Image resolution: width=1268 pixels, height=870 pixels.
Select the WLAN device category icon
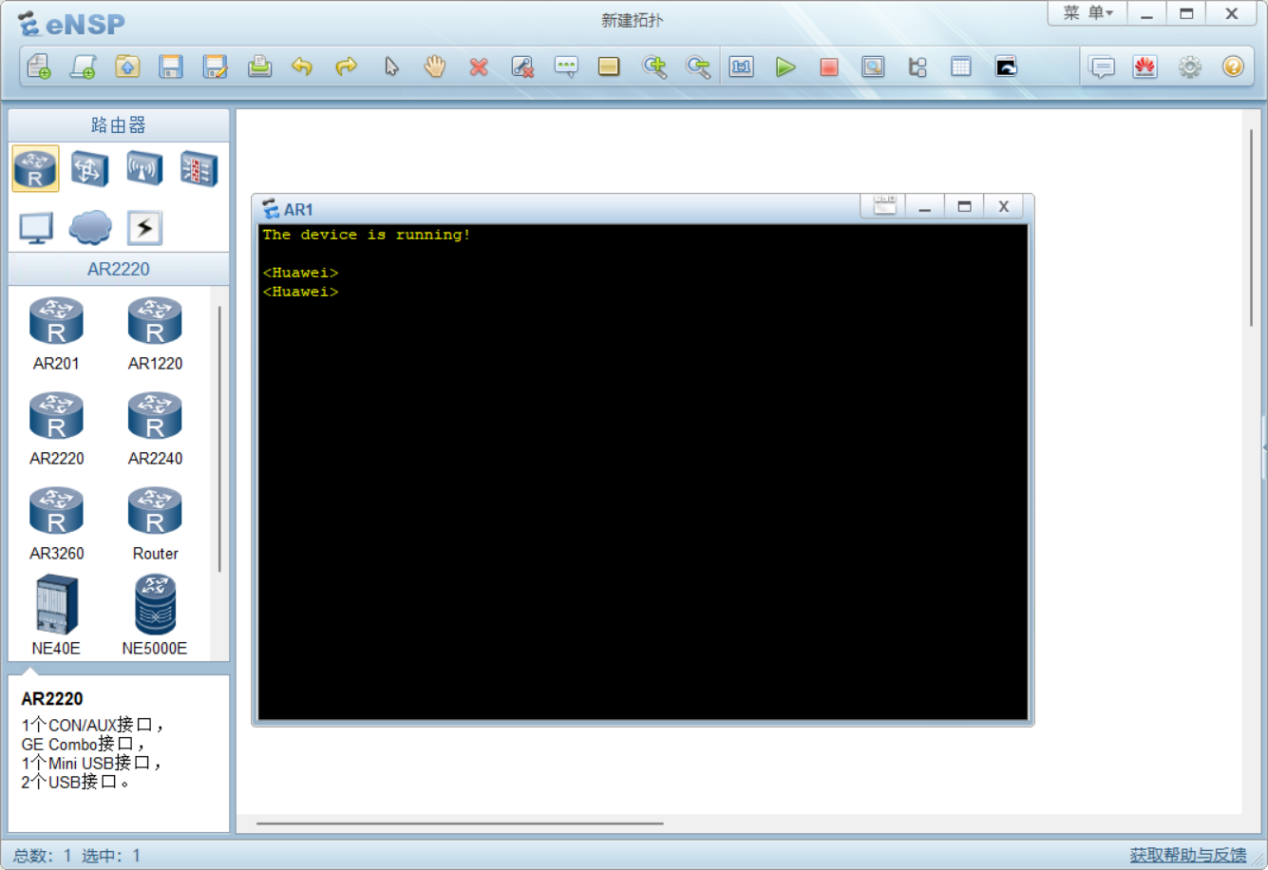tap(145, 168)
